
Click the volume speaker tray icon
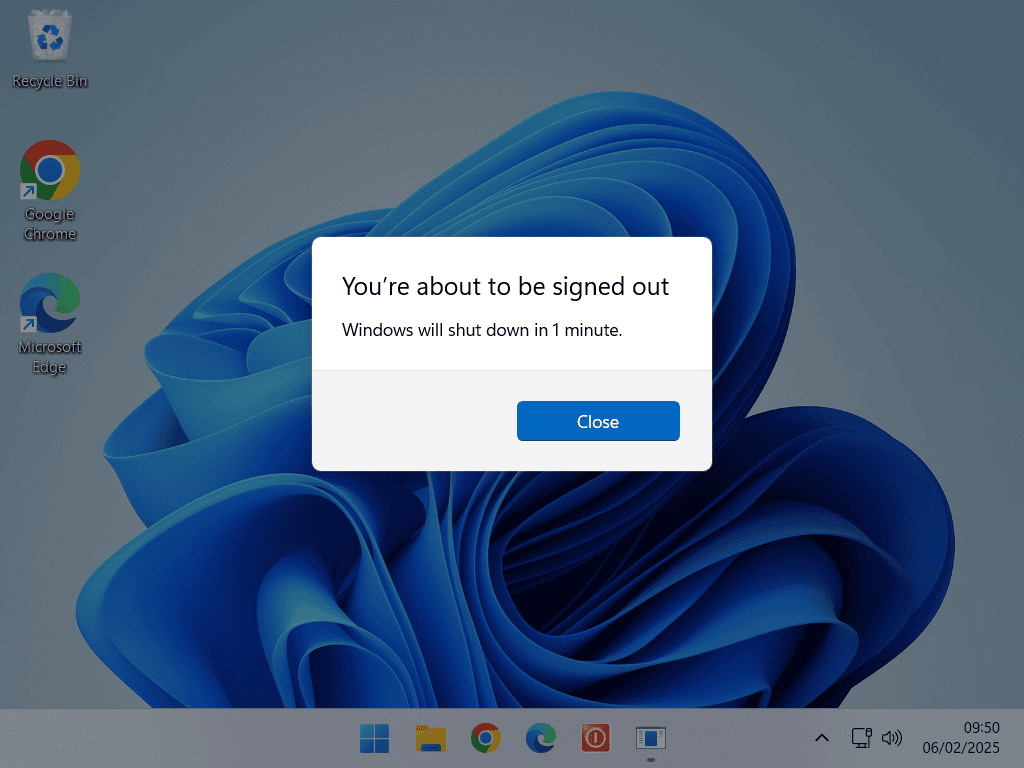891,738
